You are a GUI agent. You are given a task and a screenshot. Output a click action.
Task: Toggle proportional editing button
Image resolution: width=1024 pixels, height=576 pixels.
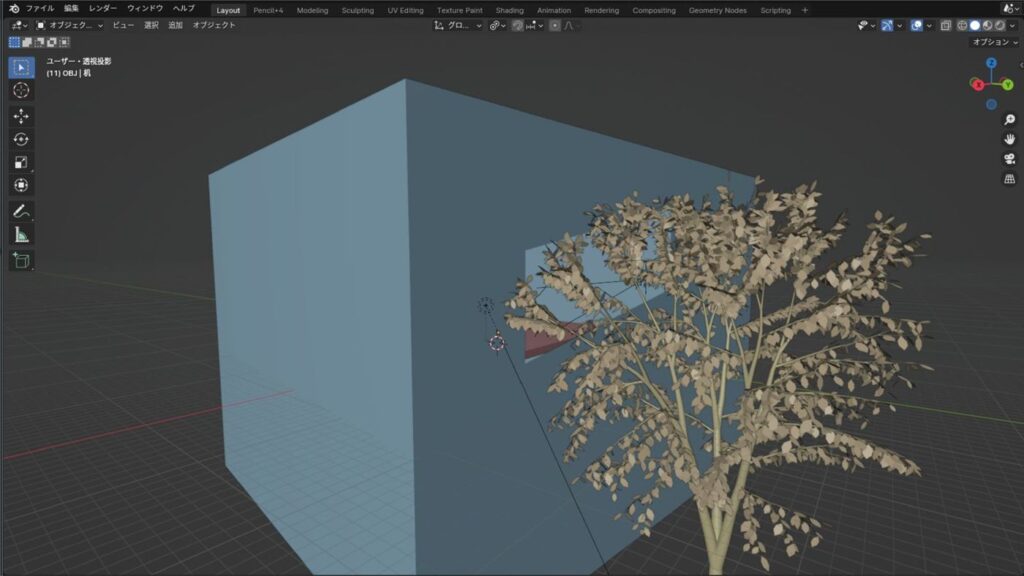click(554, 25)
